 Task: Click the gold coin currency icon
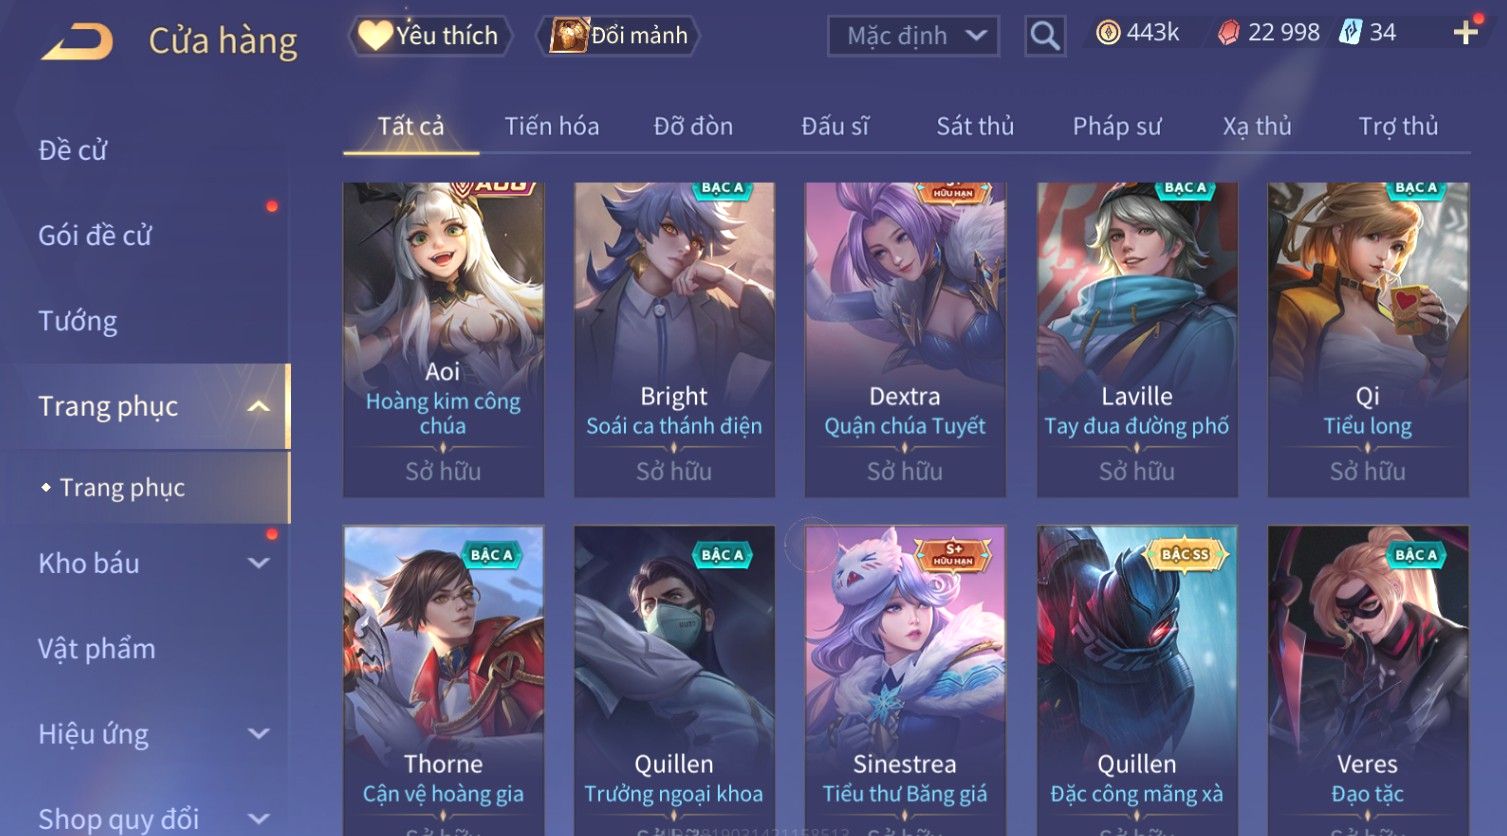click(1108, 33)
